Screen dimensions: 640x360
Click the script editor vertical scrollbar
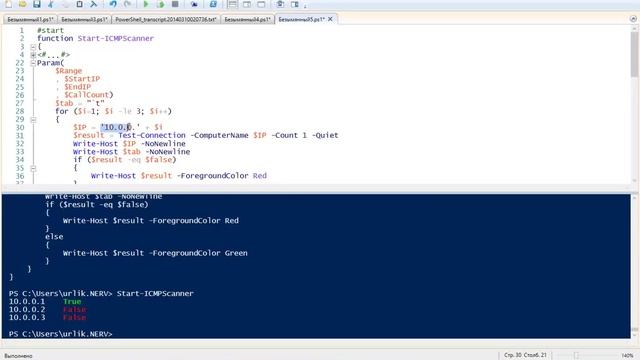634,104
